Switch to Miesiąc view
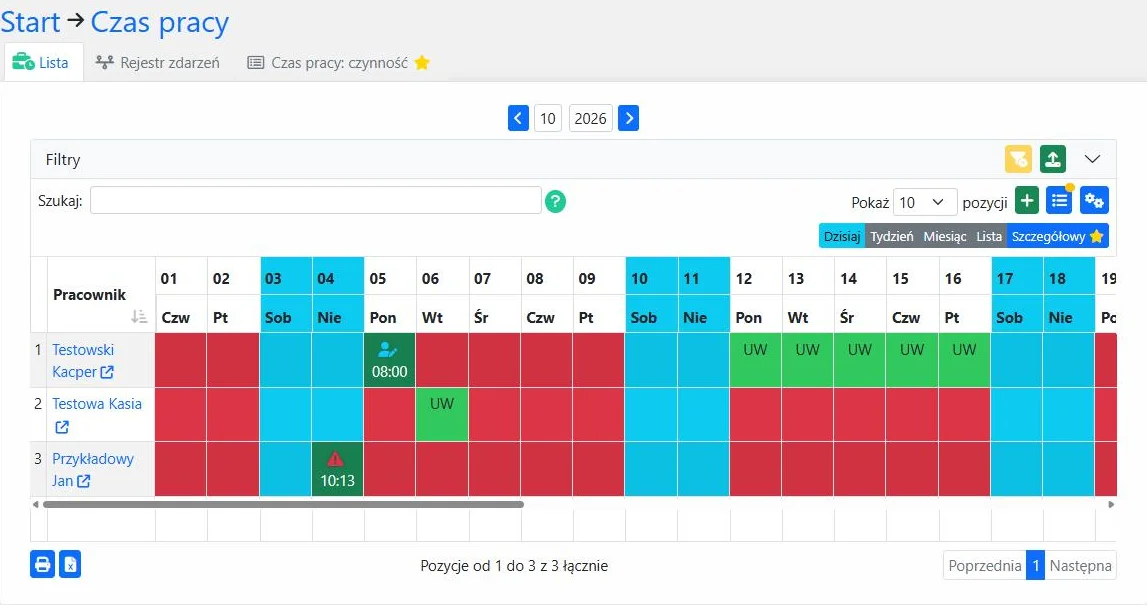This screenshot has width=1147, height=605. [945, 236]
